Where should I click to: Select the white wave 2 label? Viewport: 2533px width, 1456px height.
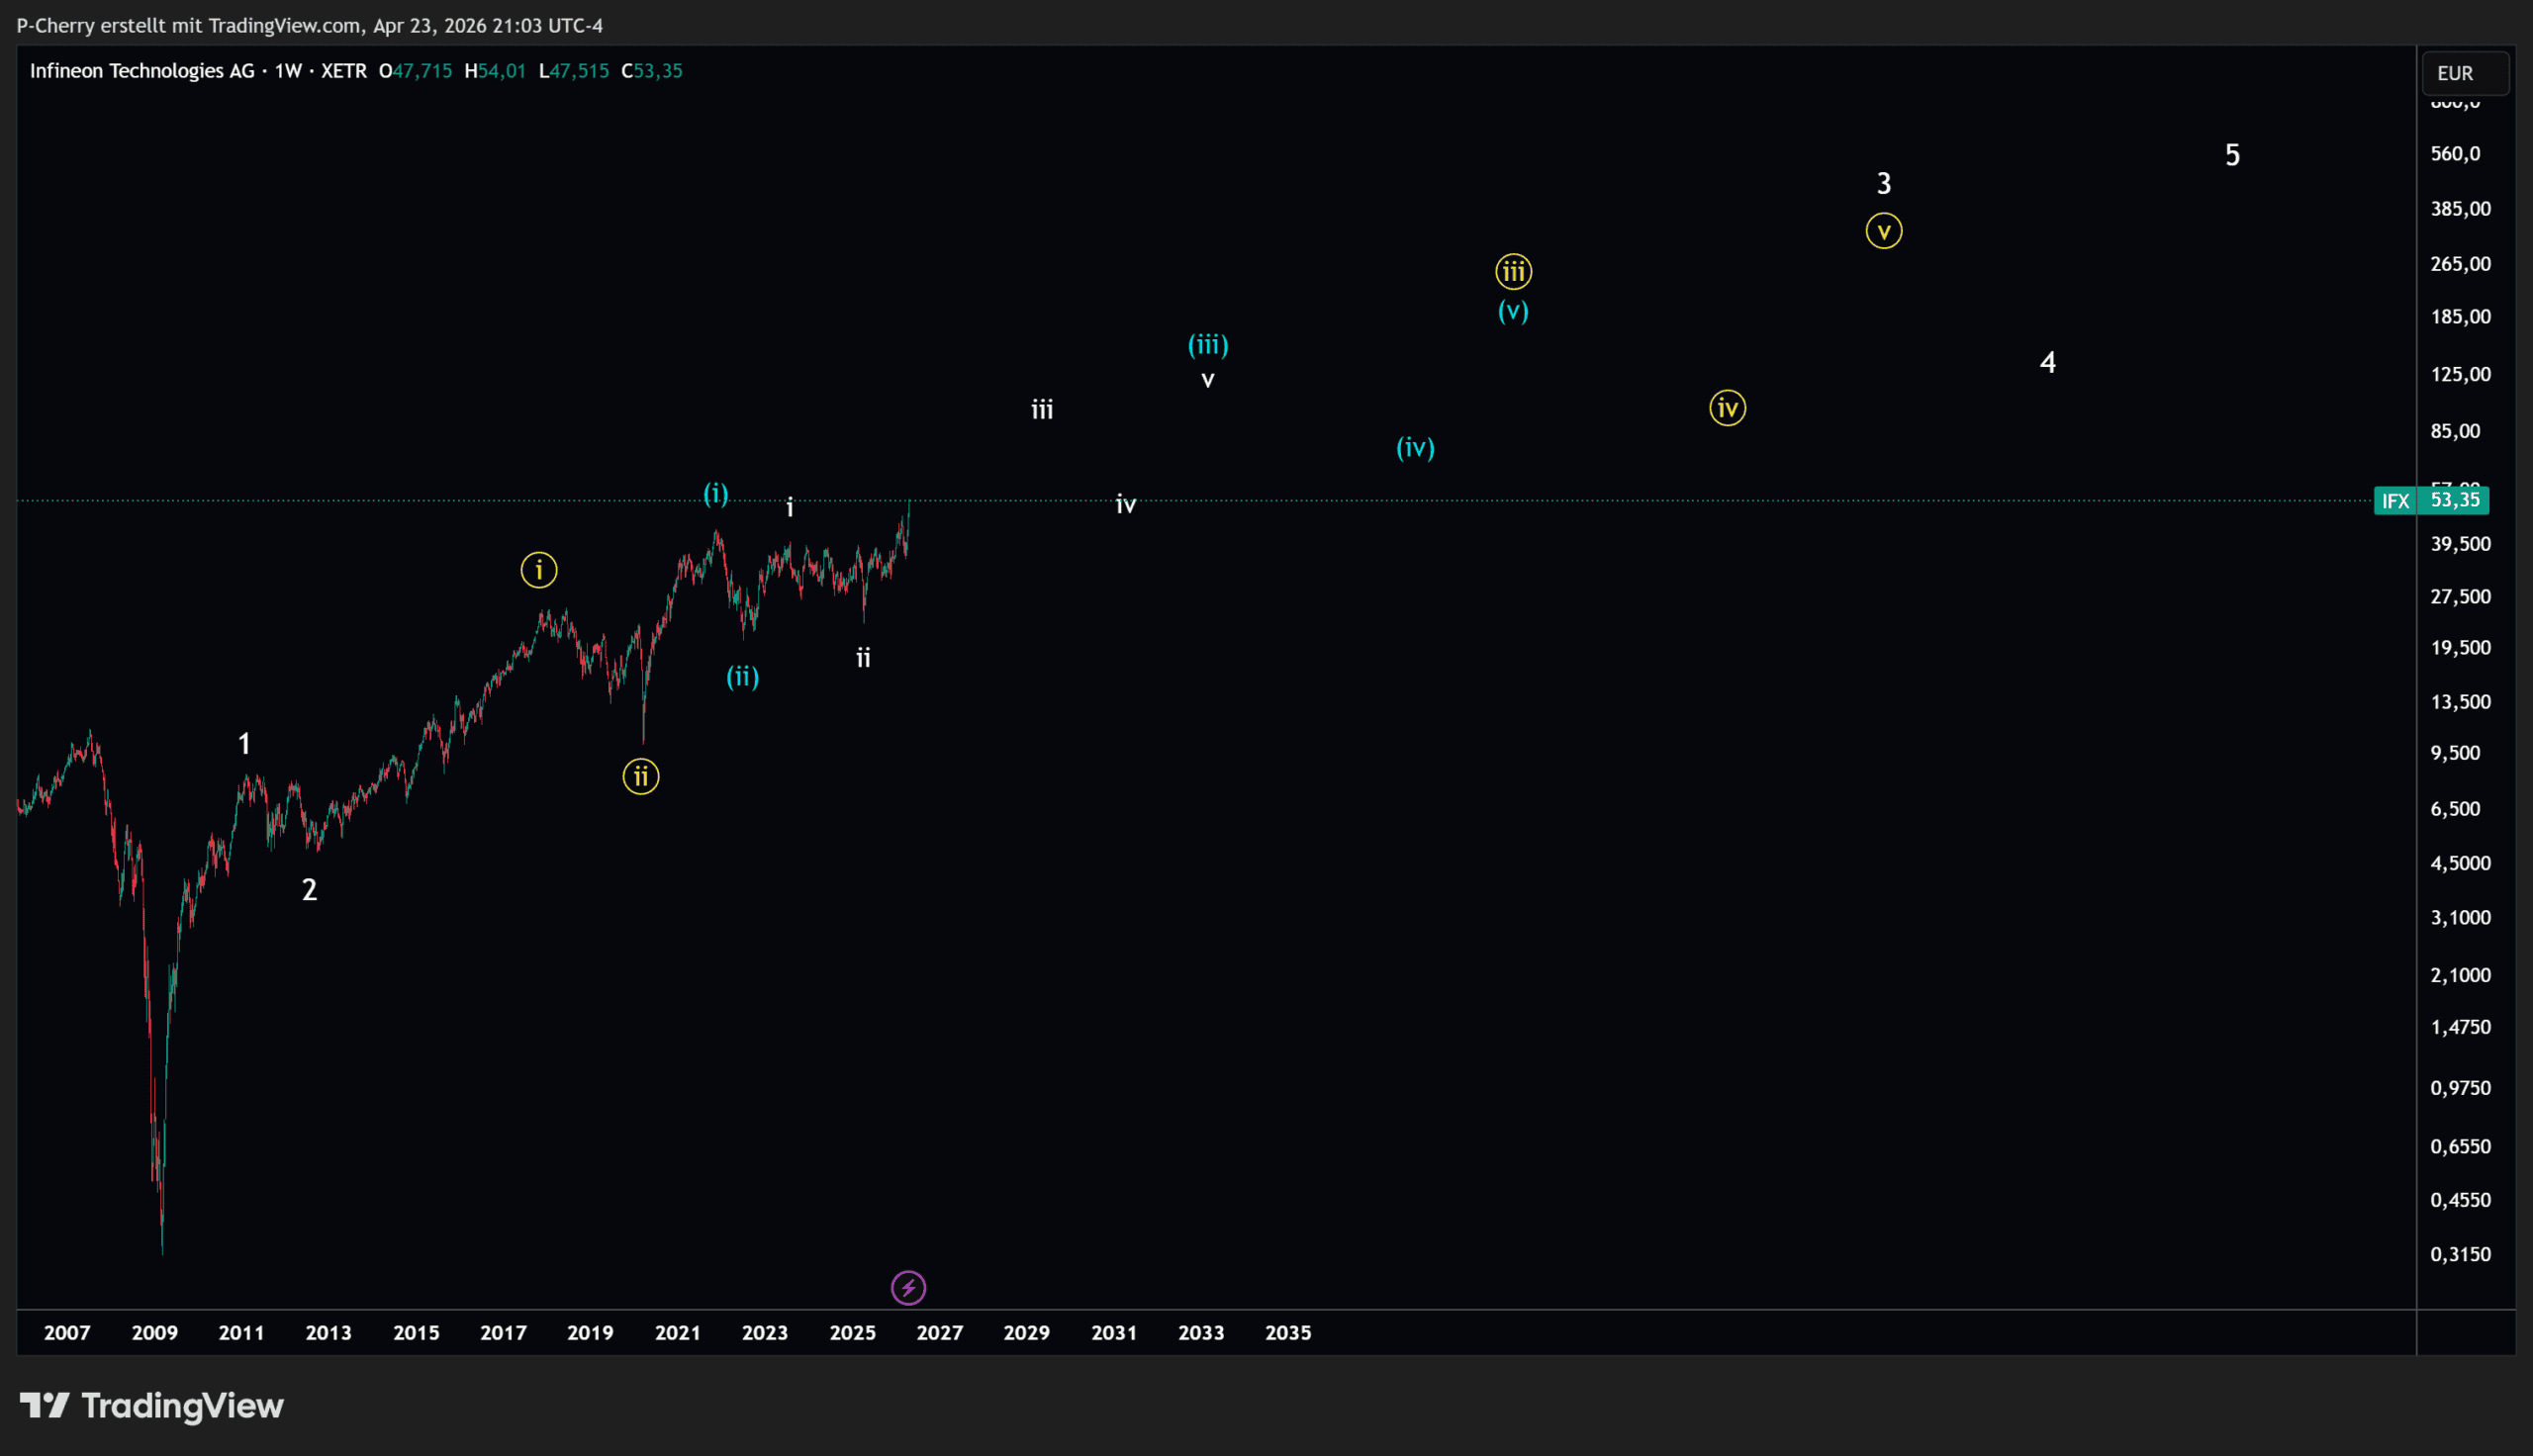(x=309, y=889)
